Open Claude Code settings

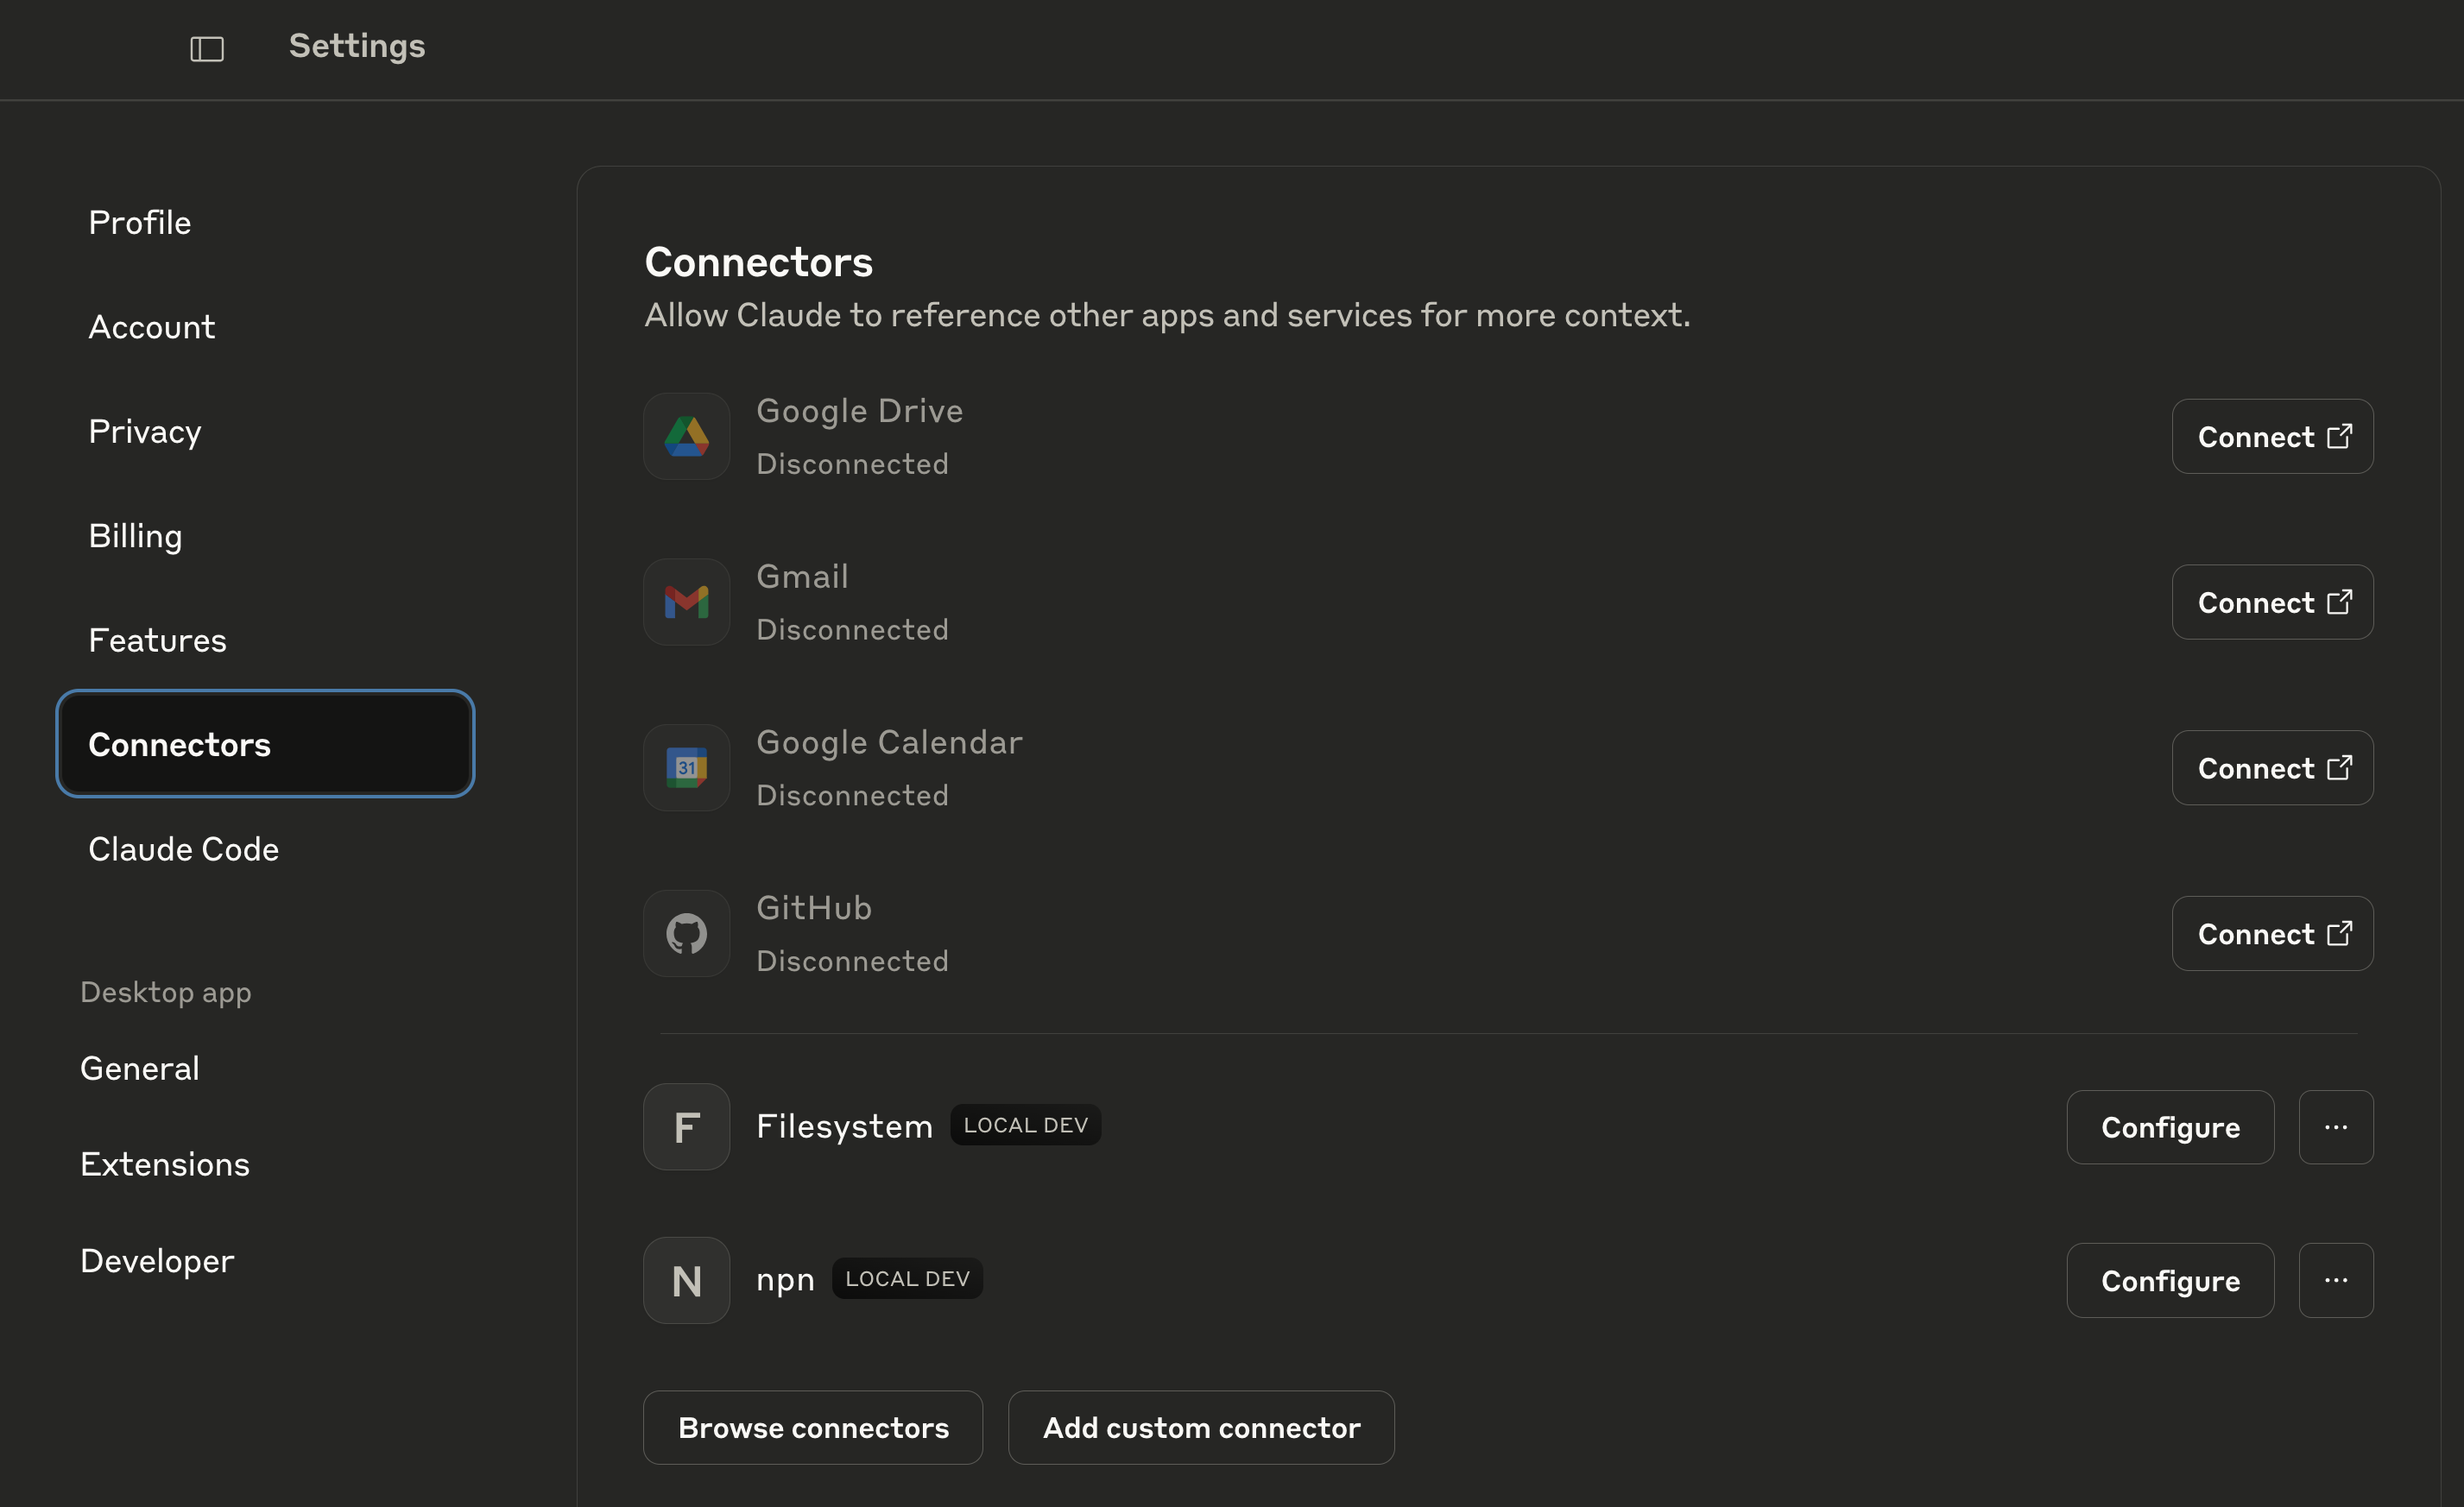click(183, 849)
